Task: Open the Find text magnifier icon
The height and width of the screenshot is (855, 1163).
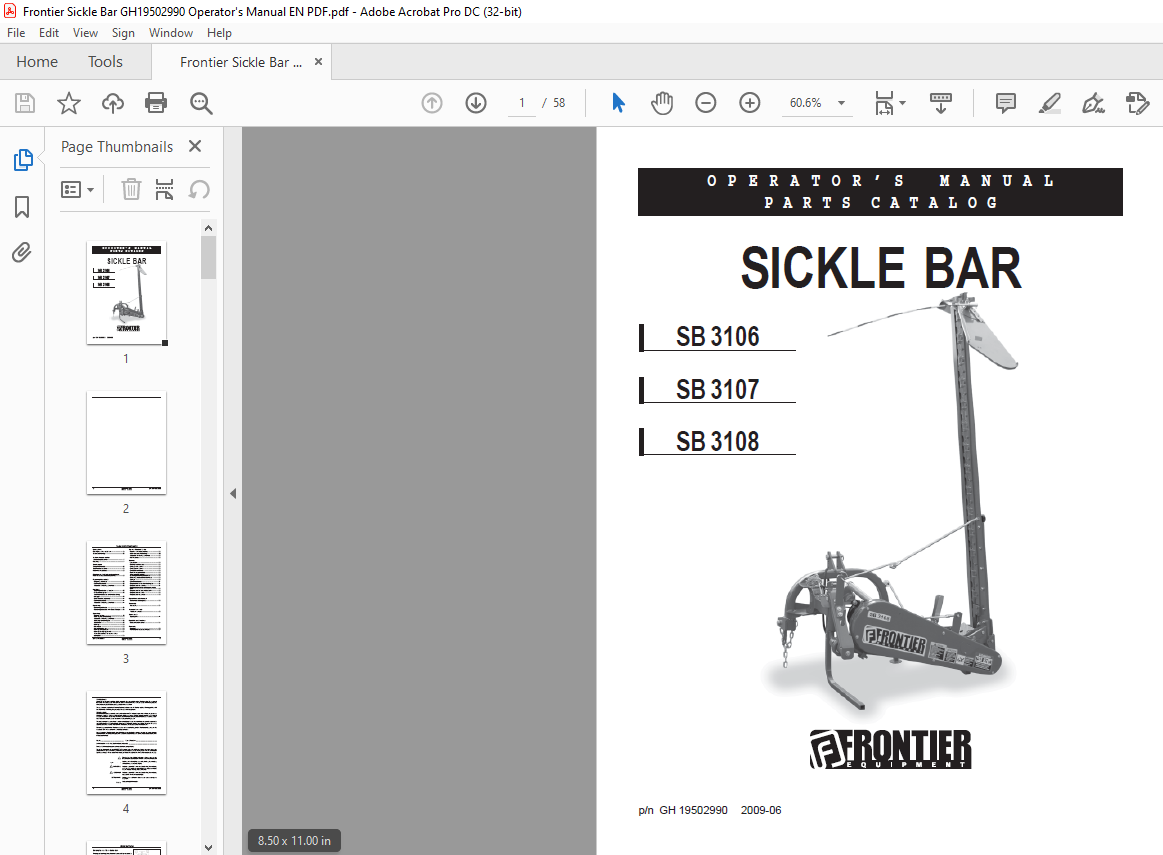Action: click(x=201, y=103)
